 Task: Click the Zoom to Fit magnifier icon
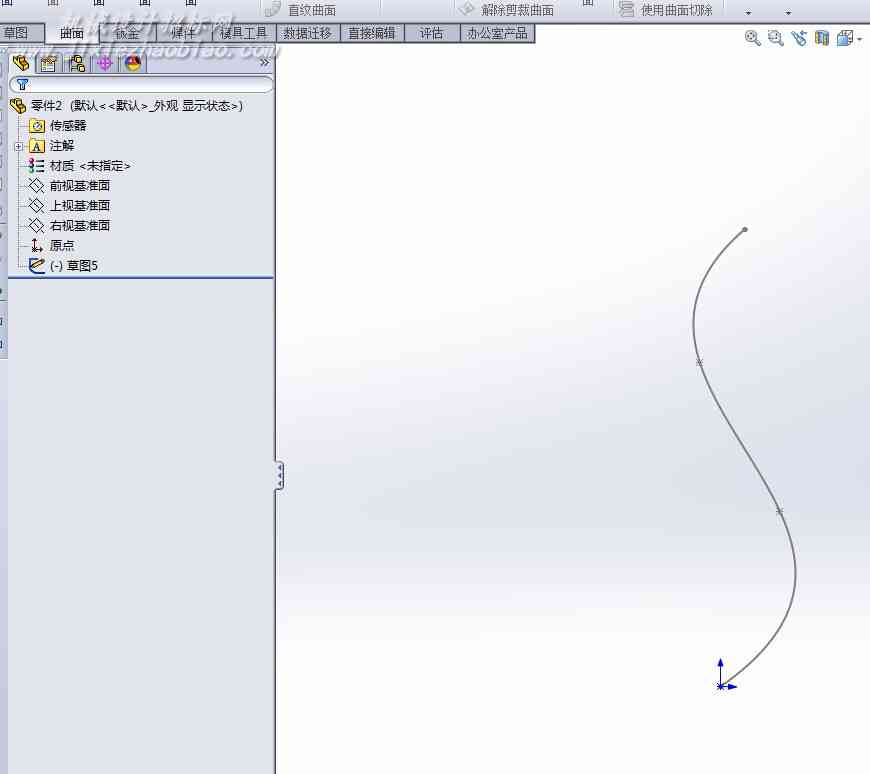(x=752, y=38)
